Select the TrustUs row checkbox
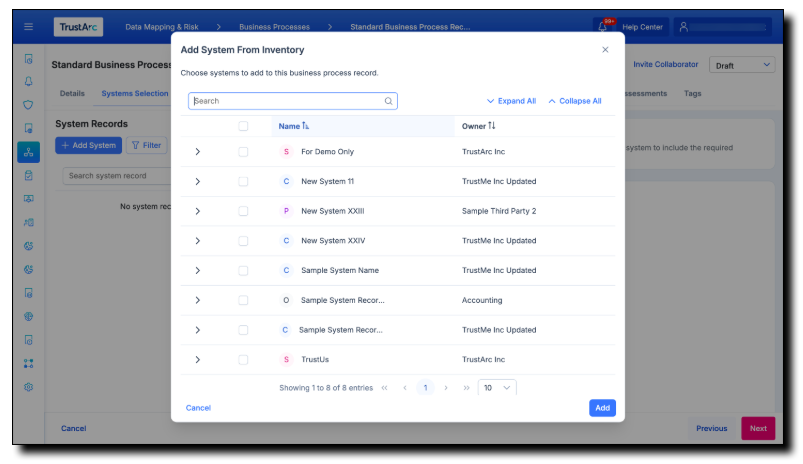The width and height of the screenshot is (803, 464). (x=243, y=360)
